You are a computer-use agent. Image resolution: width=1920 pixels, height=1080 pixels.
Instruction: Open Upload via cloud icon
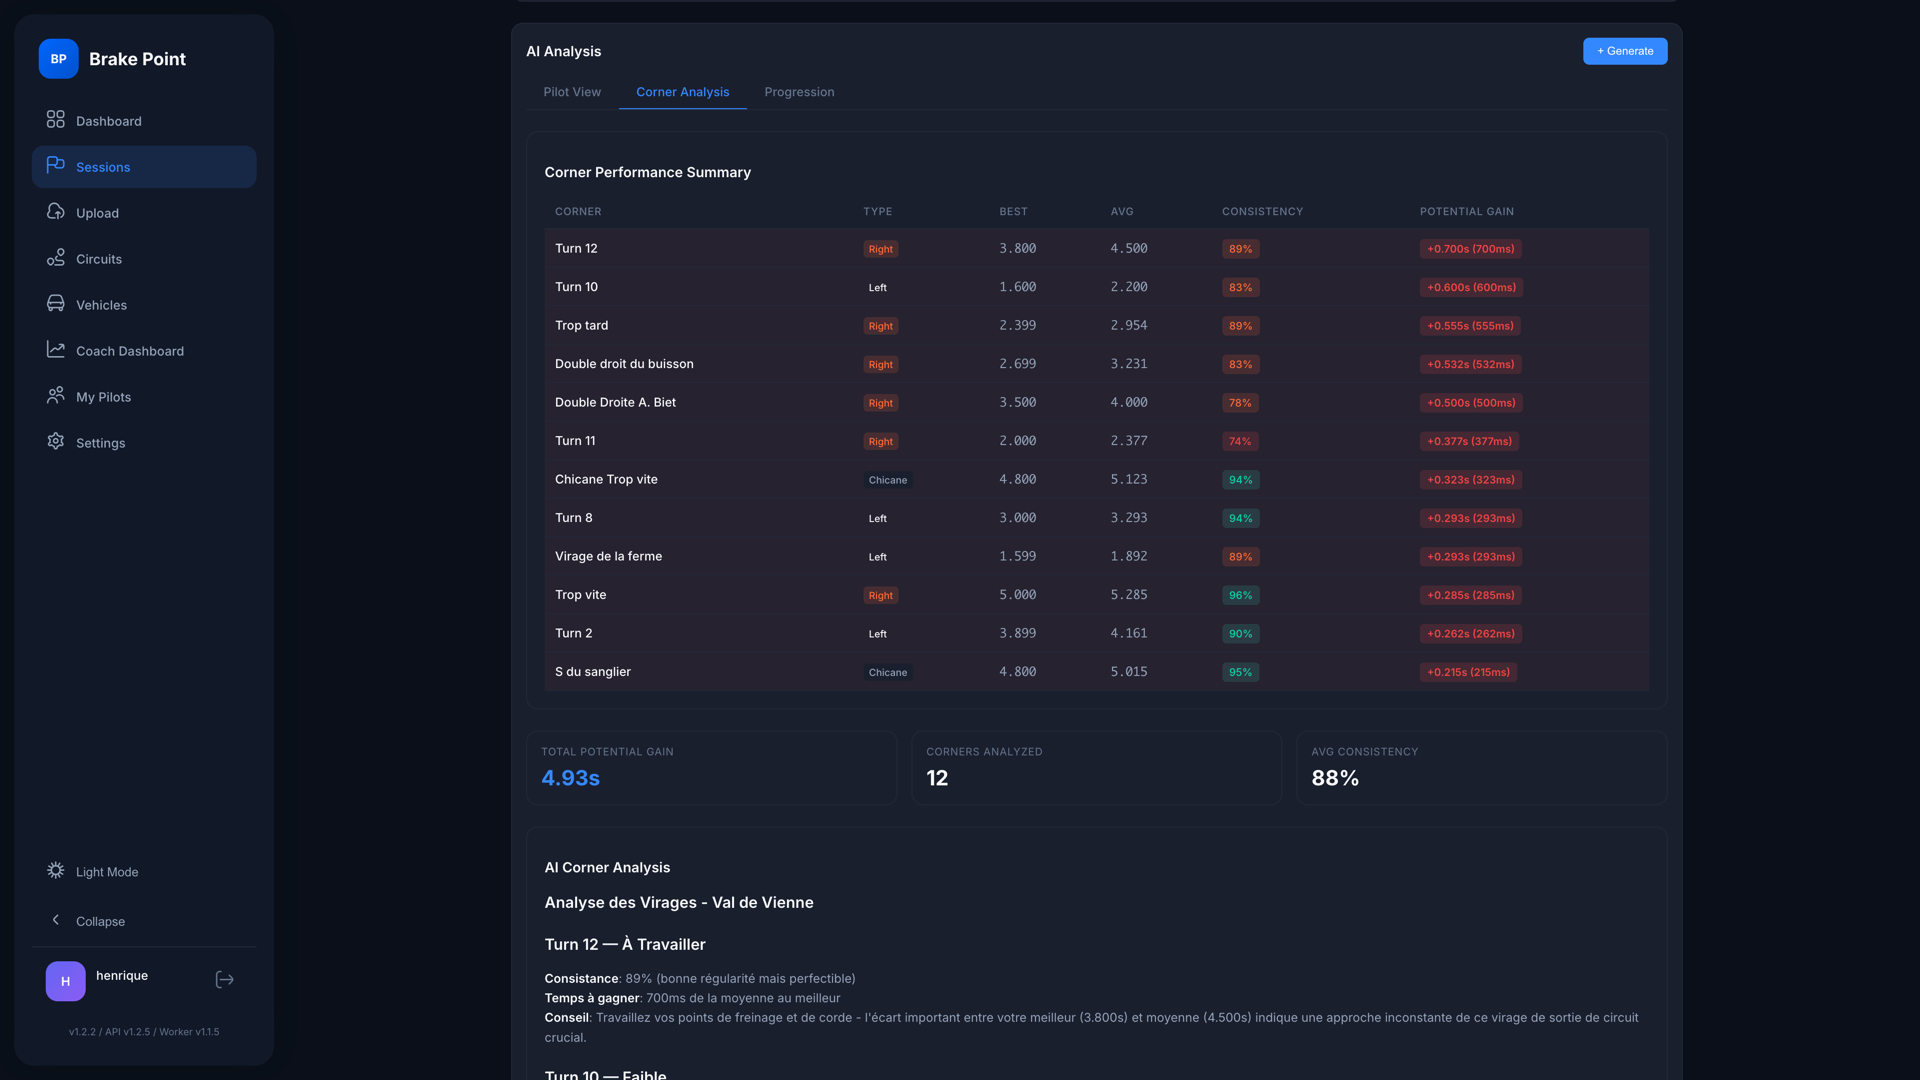[x=56, y=212]
